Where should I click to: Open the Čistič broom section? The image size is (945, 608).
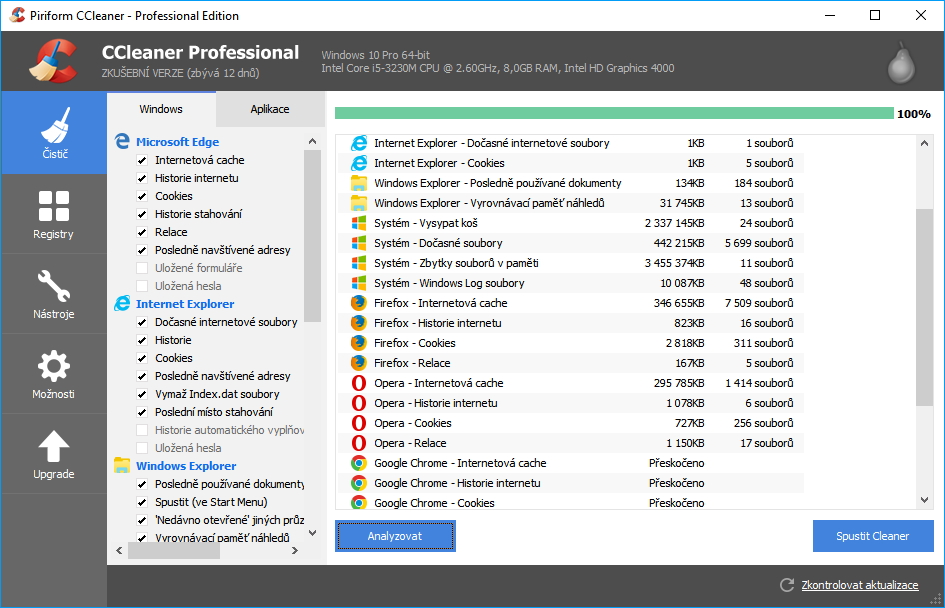(54, 133)
